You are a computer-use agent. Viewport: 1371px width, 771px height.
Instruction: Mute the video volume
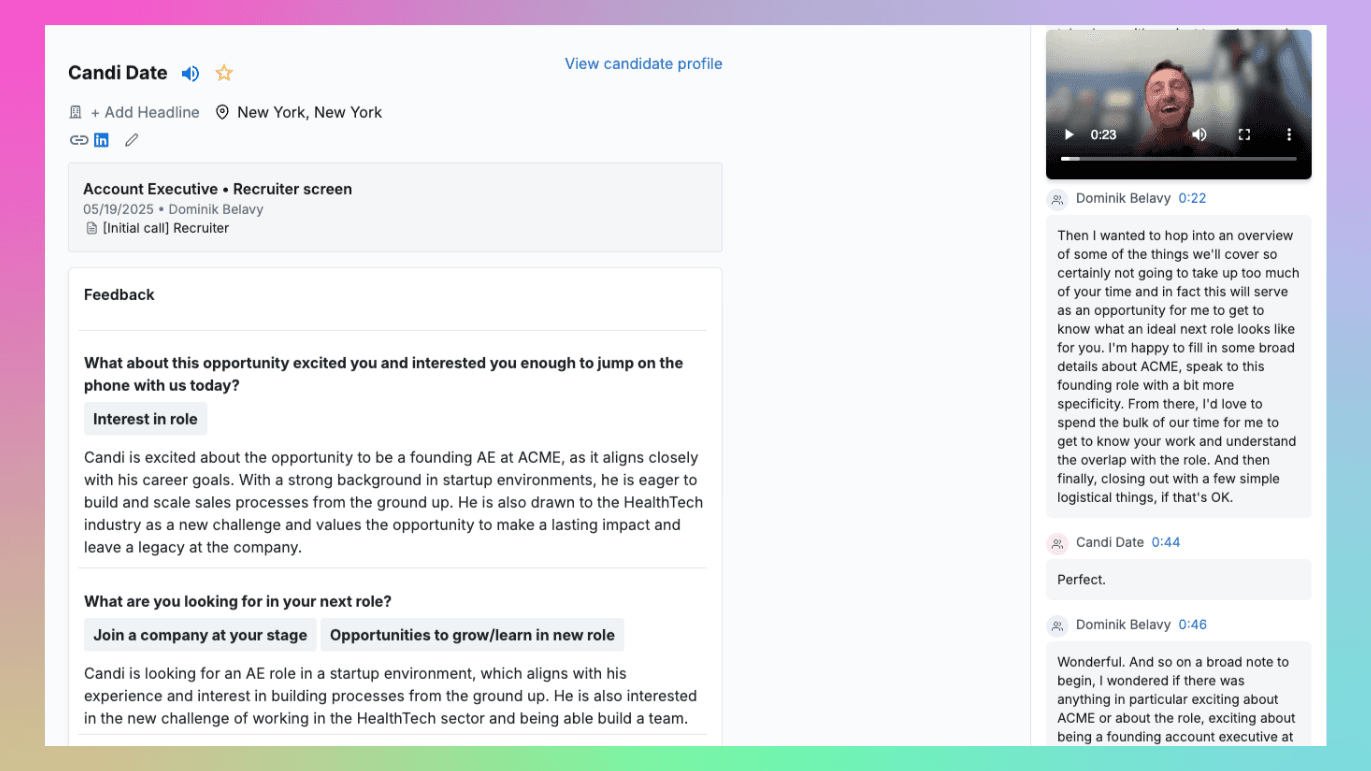coord(1199,134)
